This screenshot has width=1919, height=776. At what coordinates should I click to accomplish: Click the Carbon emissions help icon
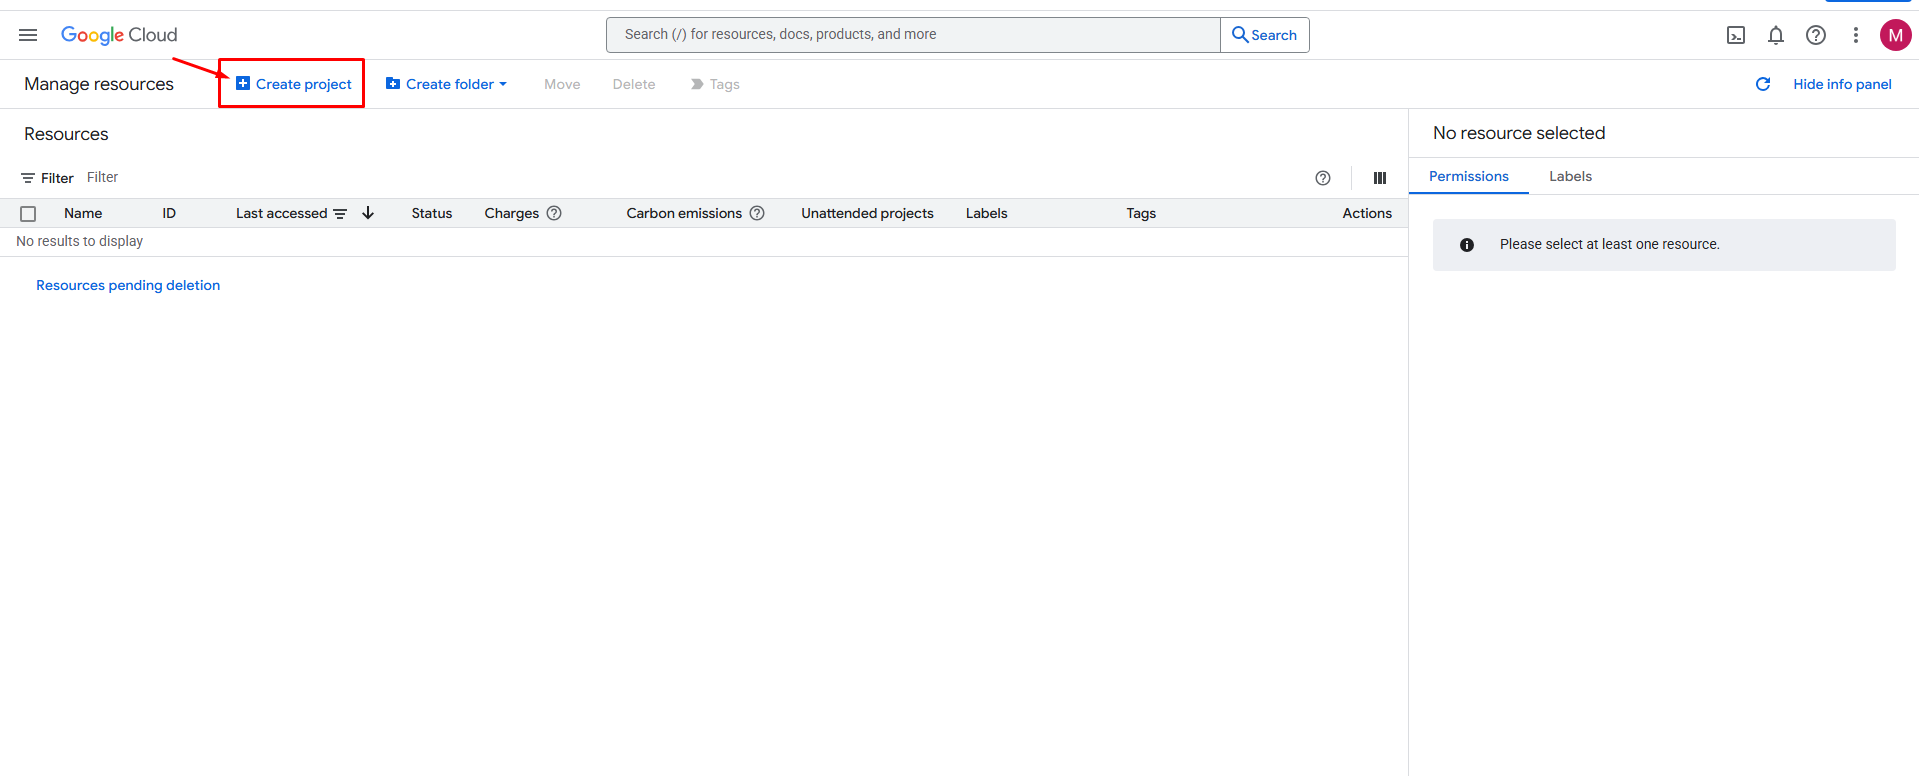point(757,213)
